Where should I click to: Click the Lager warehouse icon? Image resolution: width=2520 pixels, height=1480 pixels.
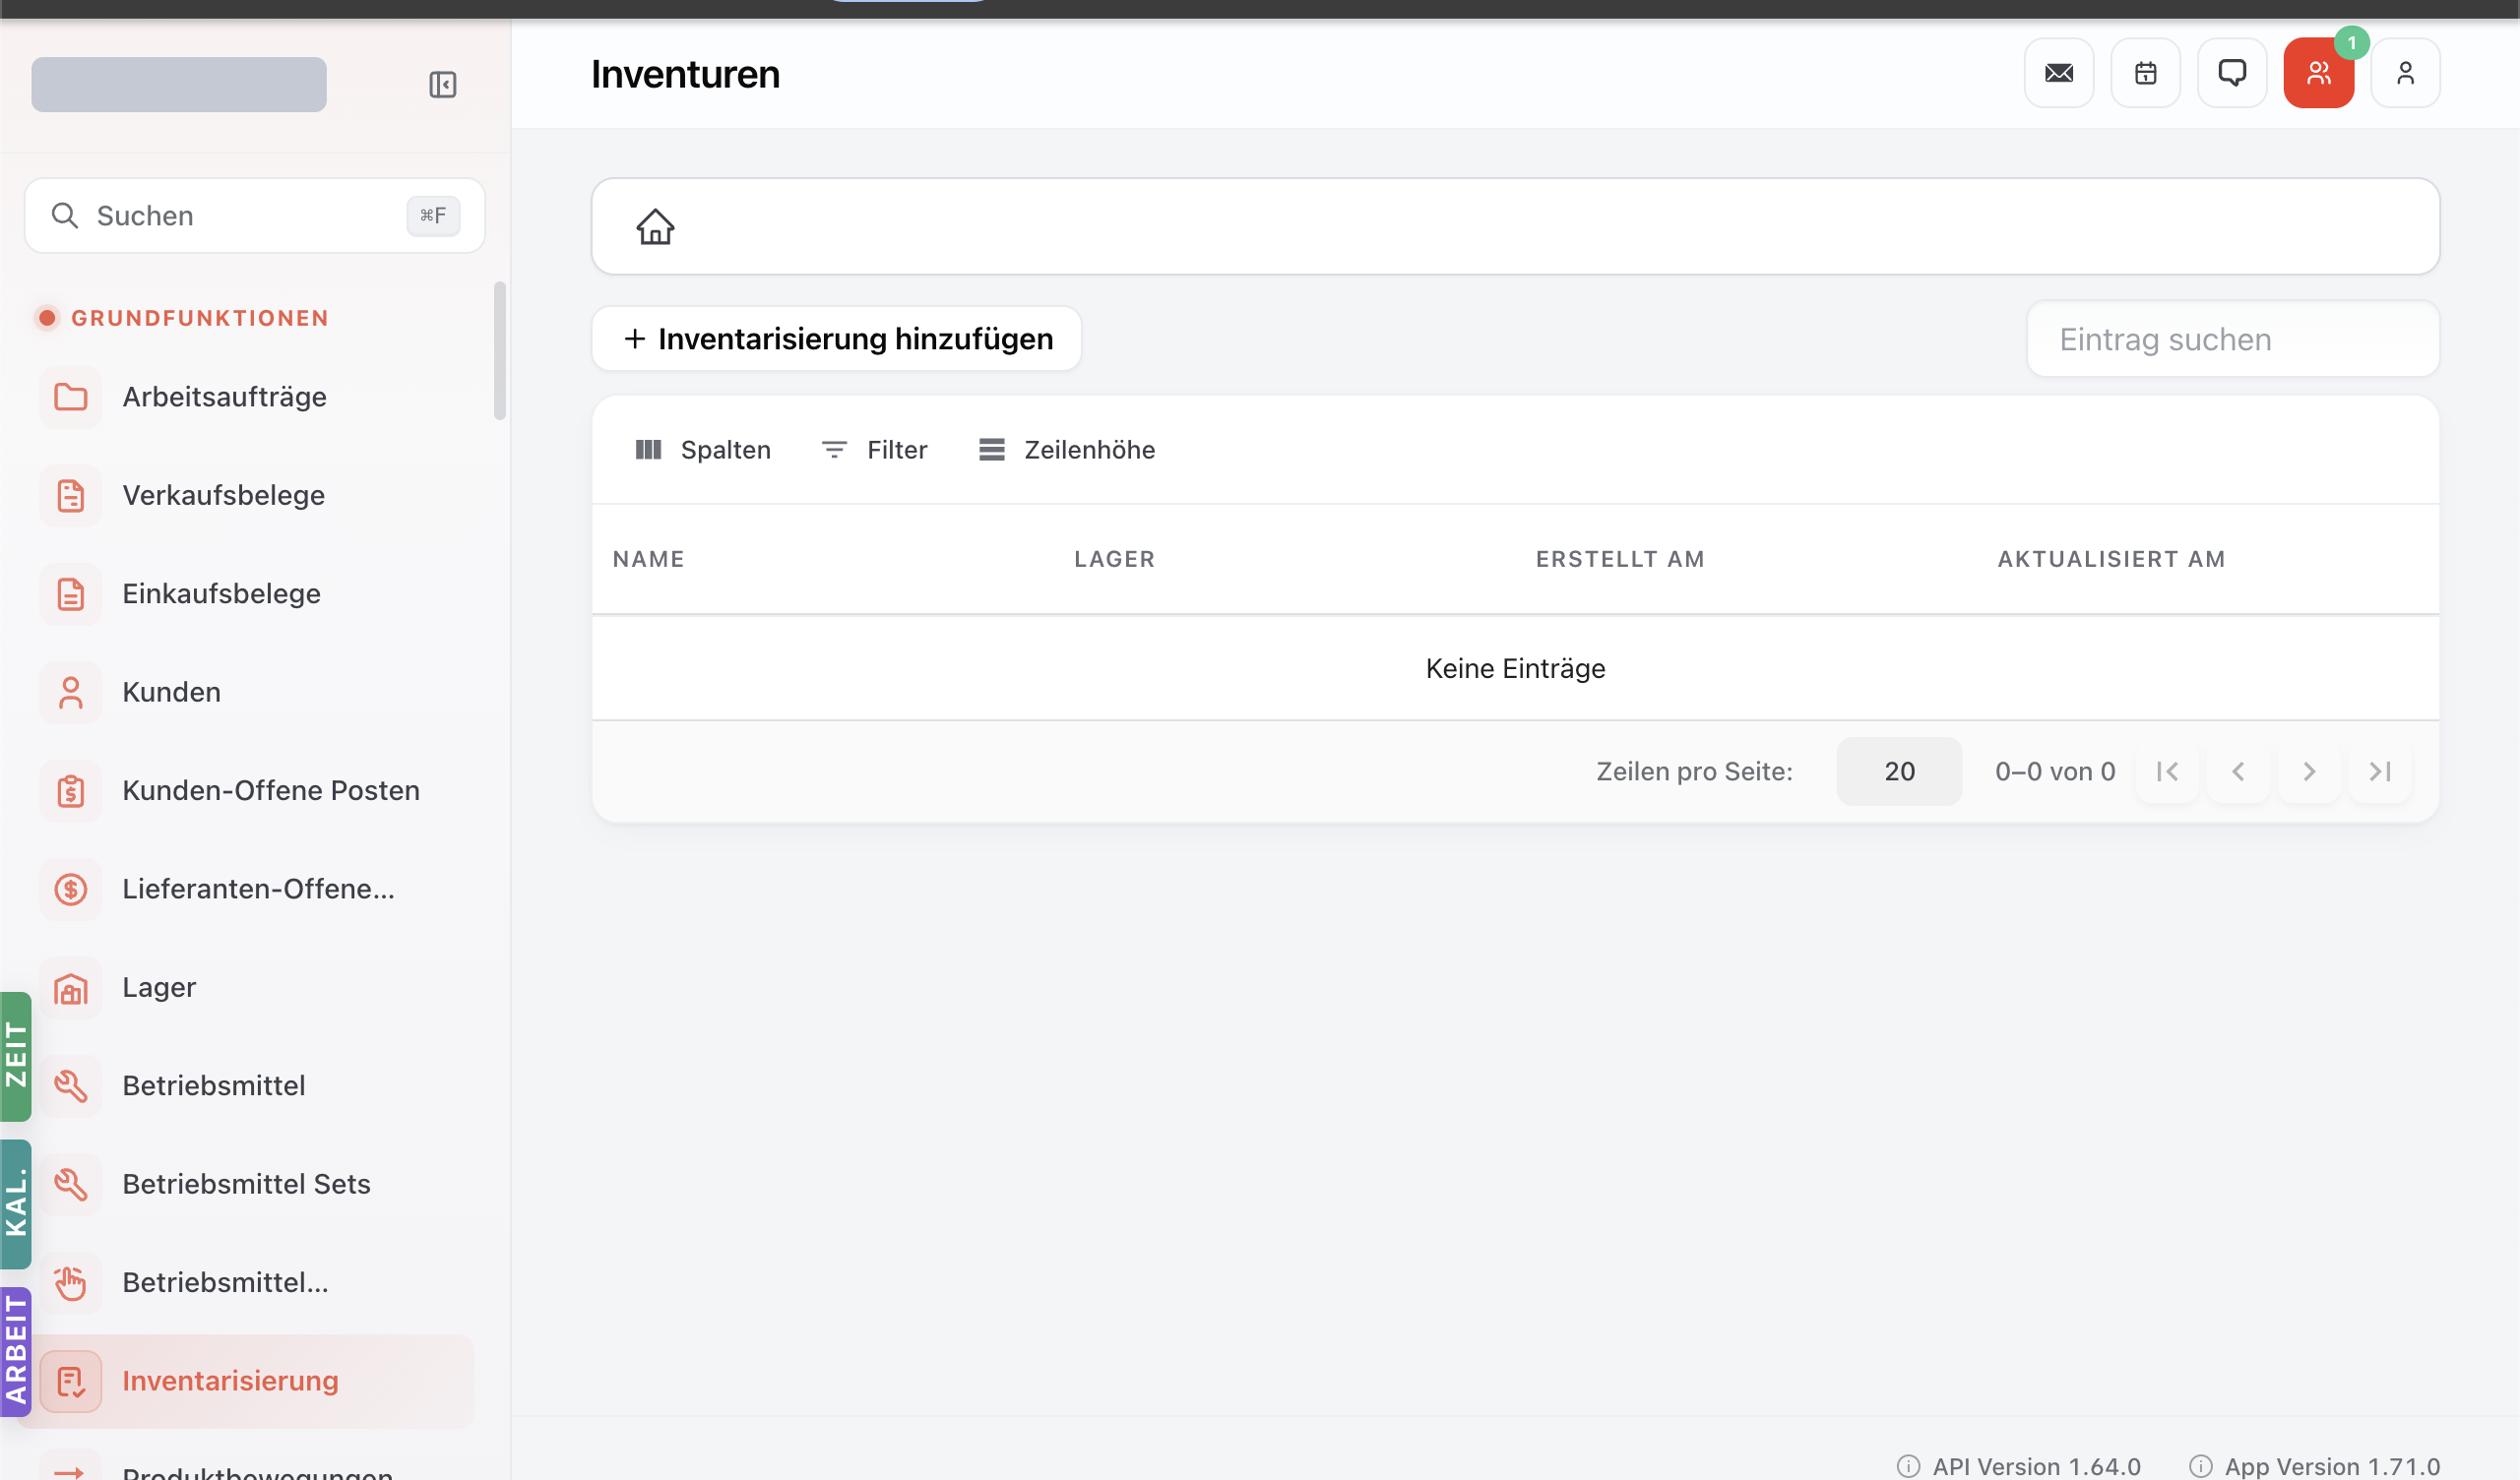click(71, 988)
